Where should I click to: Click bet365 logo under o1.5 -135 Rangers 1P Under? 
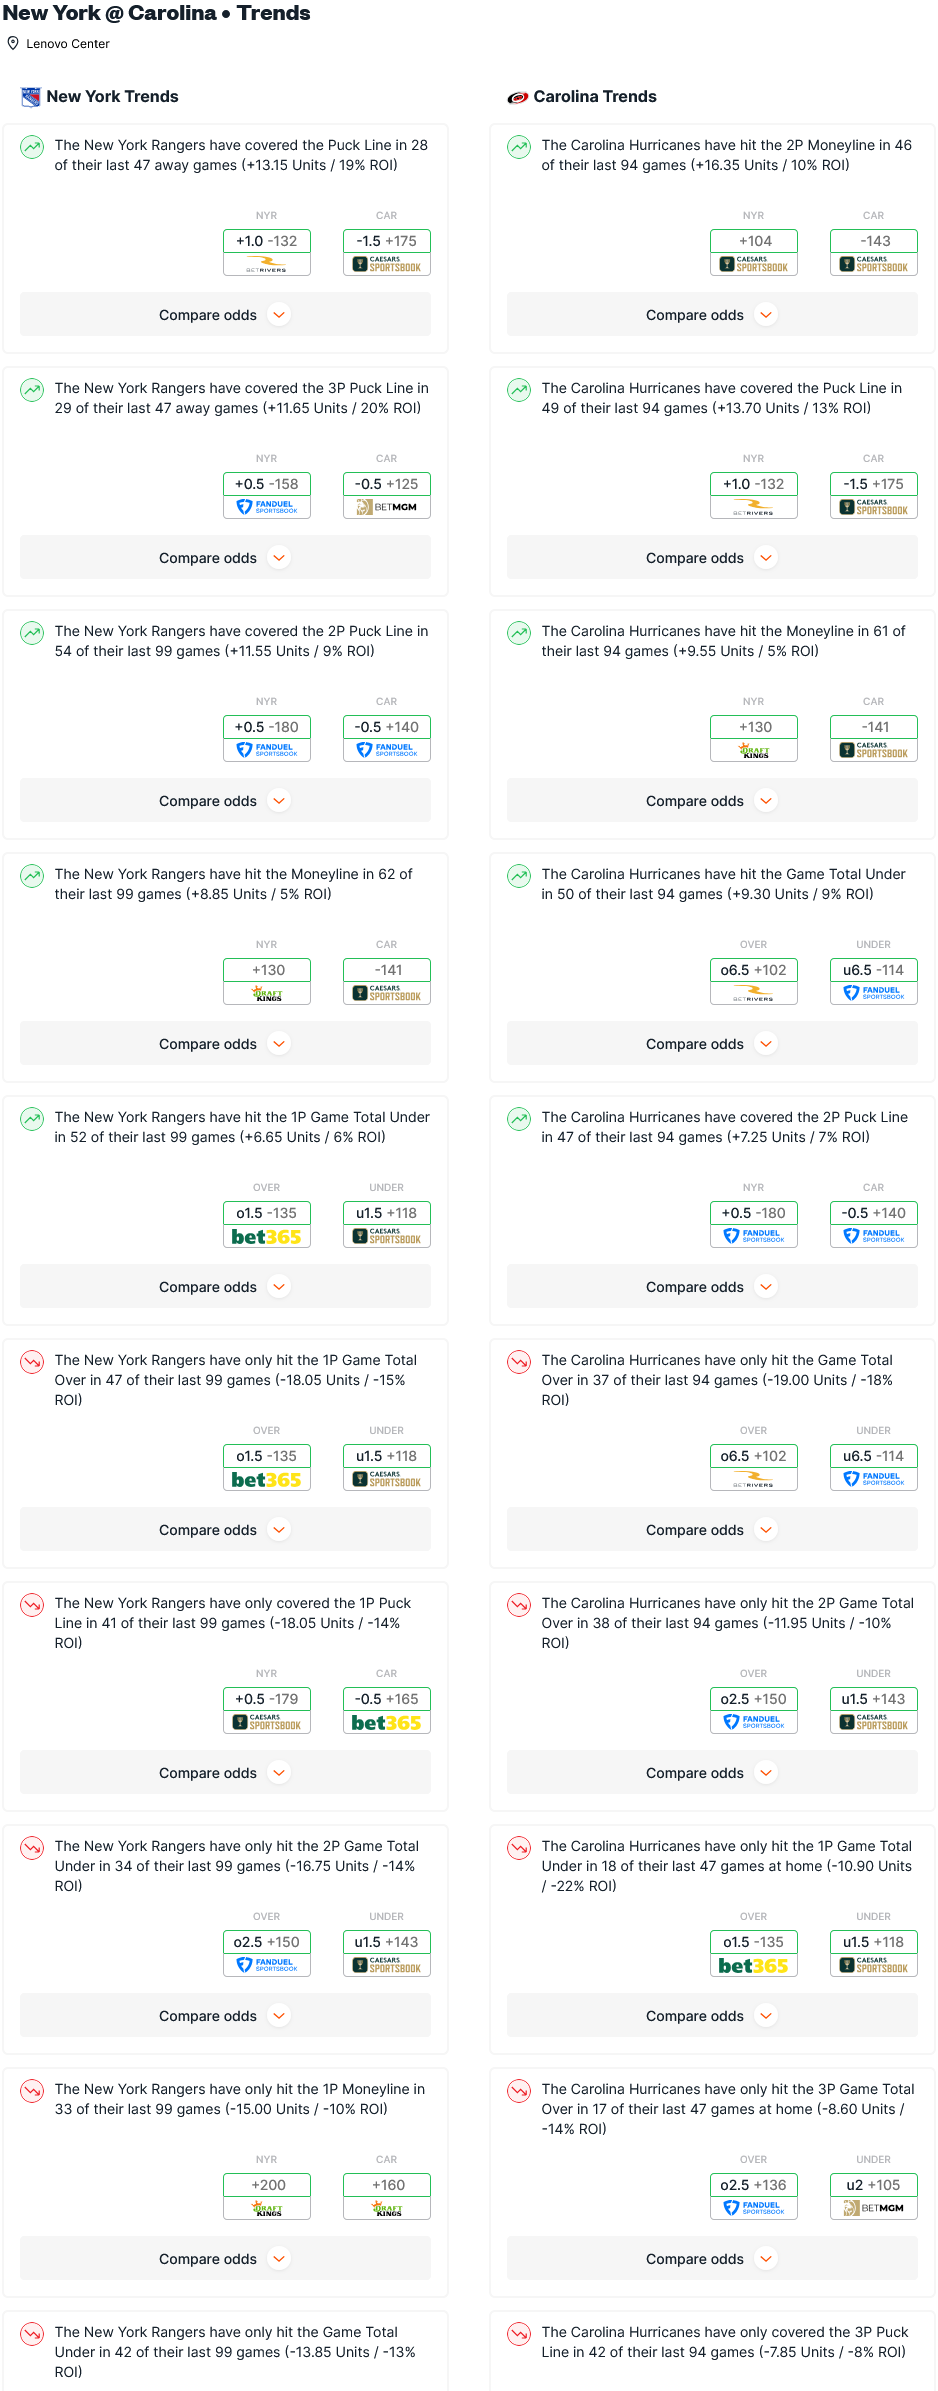coord(266,1237)
